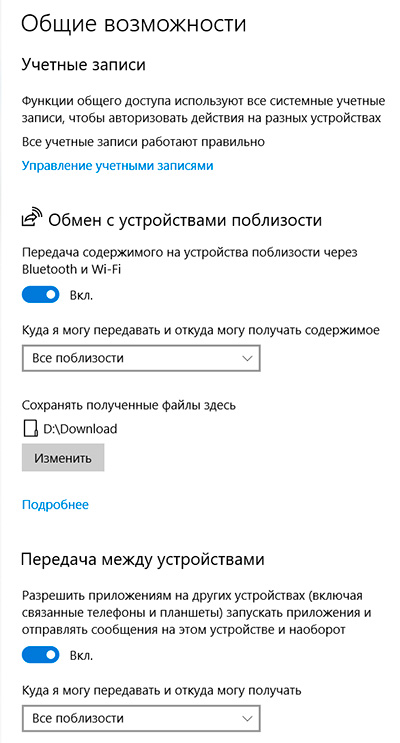Click the "Изменить" button
The image size is (400, 743).
point(63,458)
